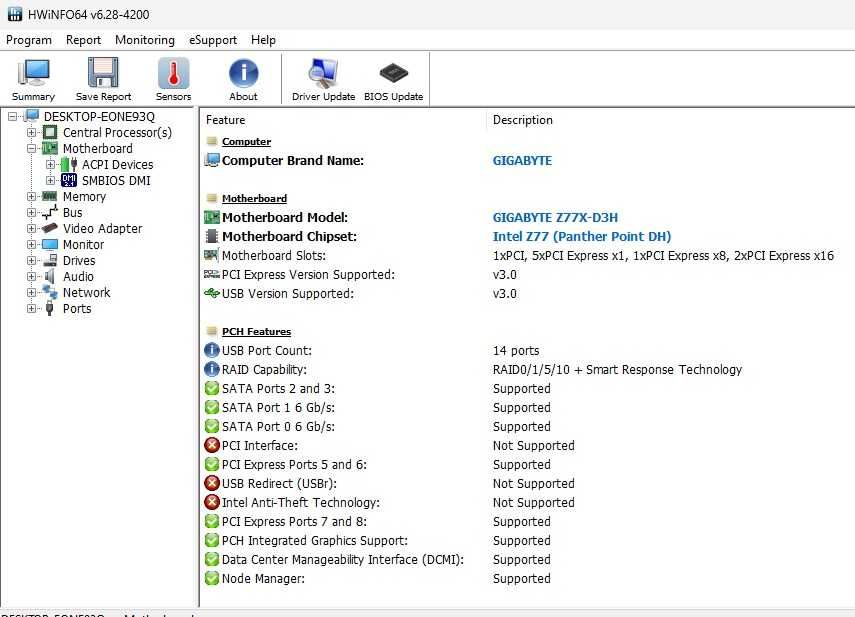
Task: Click the ACPI Devices plug icon
Action: pos(69,164)
